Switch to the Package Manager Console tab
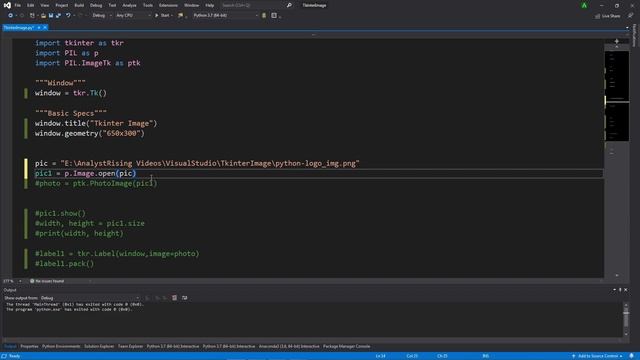Screen dimensions: 640x360 point(347,347)
